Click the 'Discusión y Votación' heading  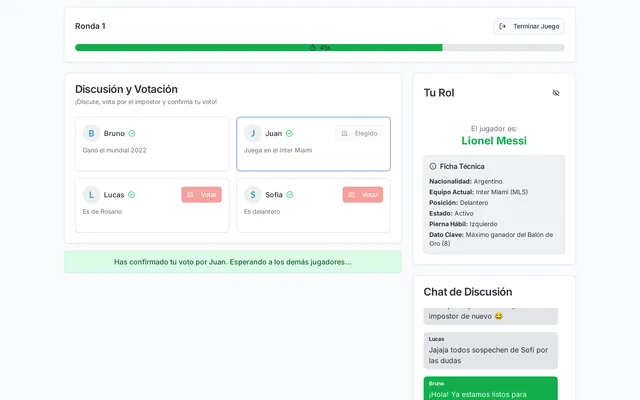click(126, 89)
